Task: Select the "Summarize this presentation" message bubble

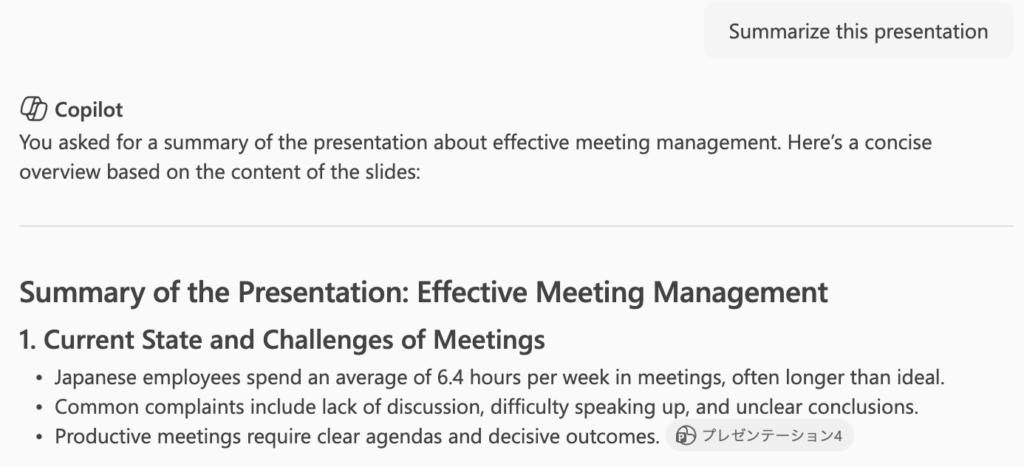Action: pos(858,31)
